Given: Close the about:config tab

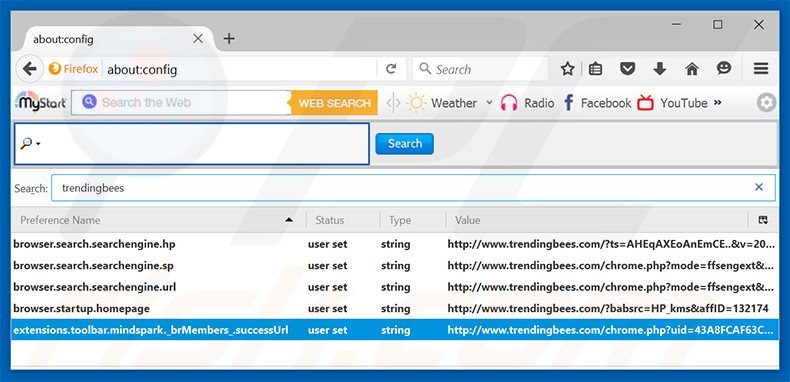Looking at the screenshot, I should pyautogui.click(x=198, y=39).
